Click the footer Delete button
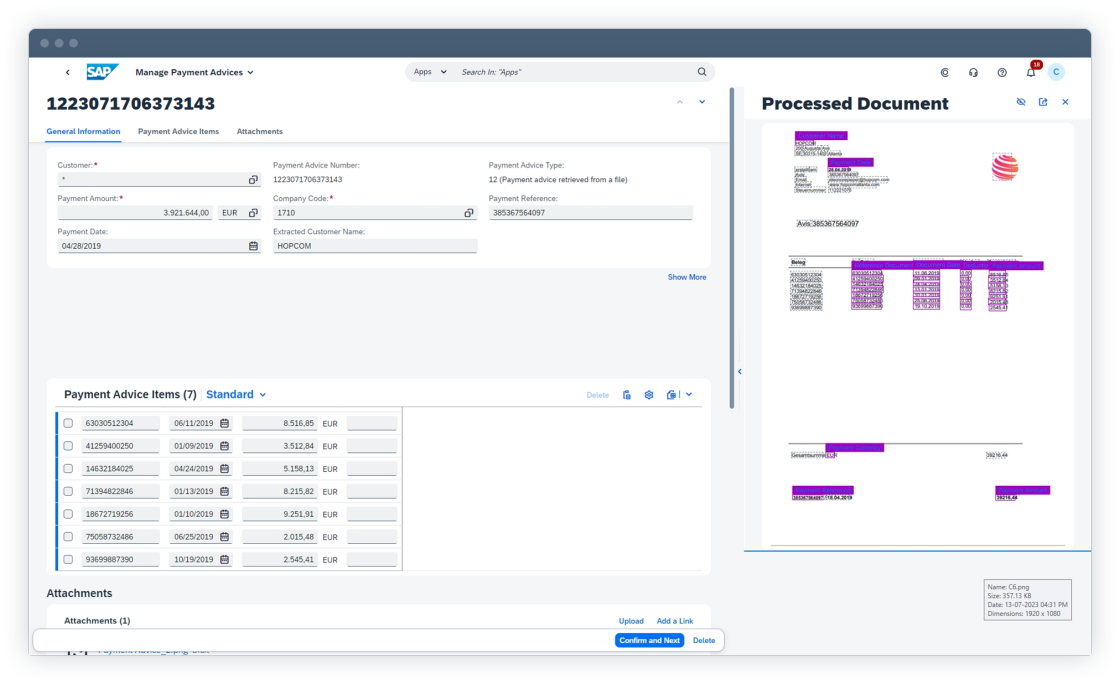This screenshot has height=684, width=1120. (704, 640)
